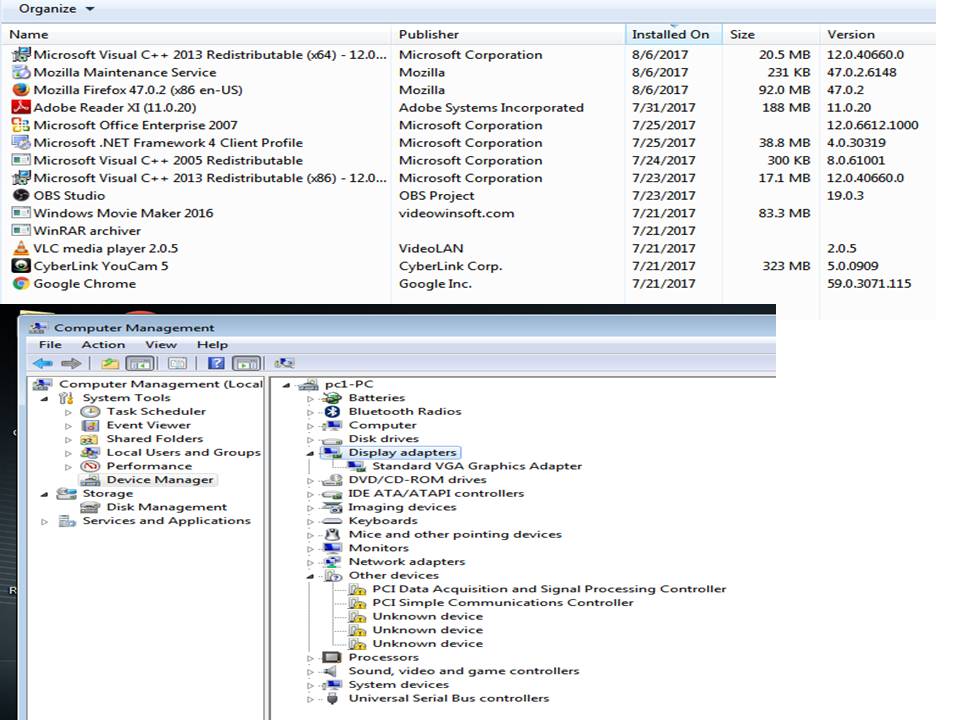This screenshot has height=720, width=960.
Task: Click the PCI Simple Communications Controller warning icon
Action: [x=358, y=602]
